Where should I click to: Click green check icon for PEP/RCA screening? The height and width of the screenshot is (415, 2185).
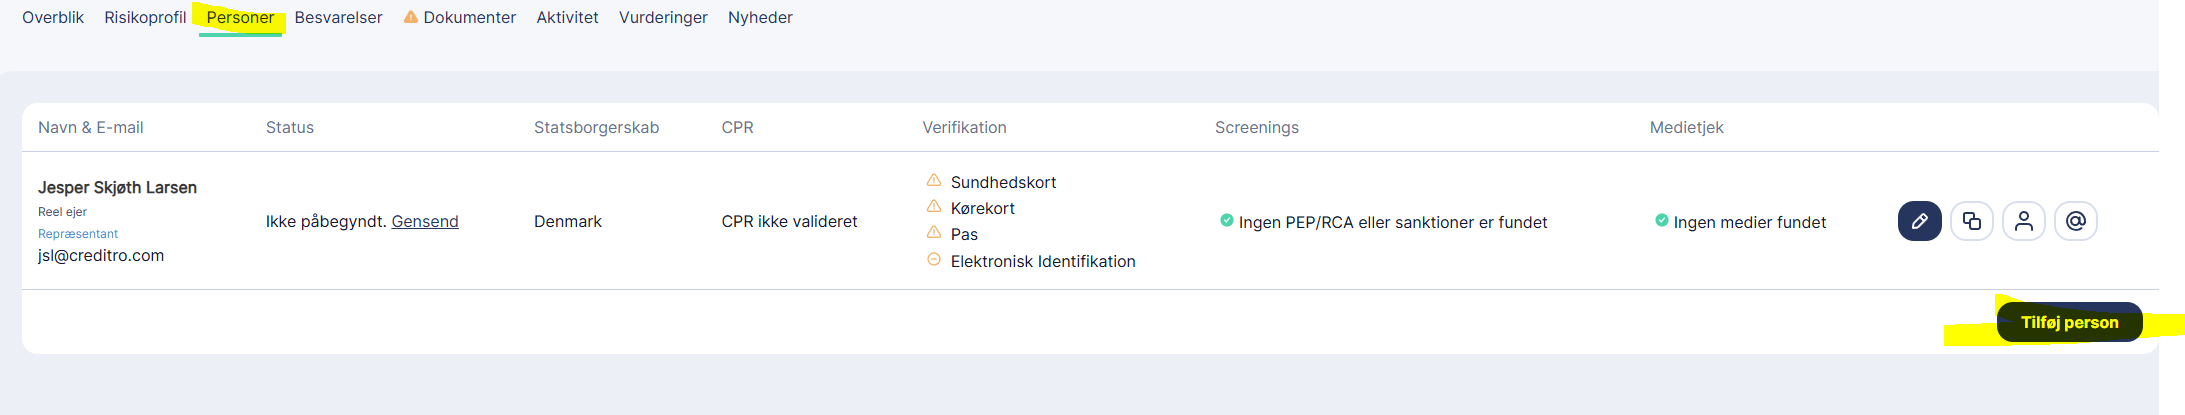click(1226, 220)
